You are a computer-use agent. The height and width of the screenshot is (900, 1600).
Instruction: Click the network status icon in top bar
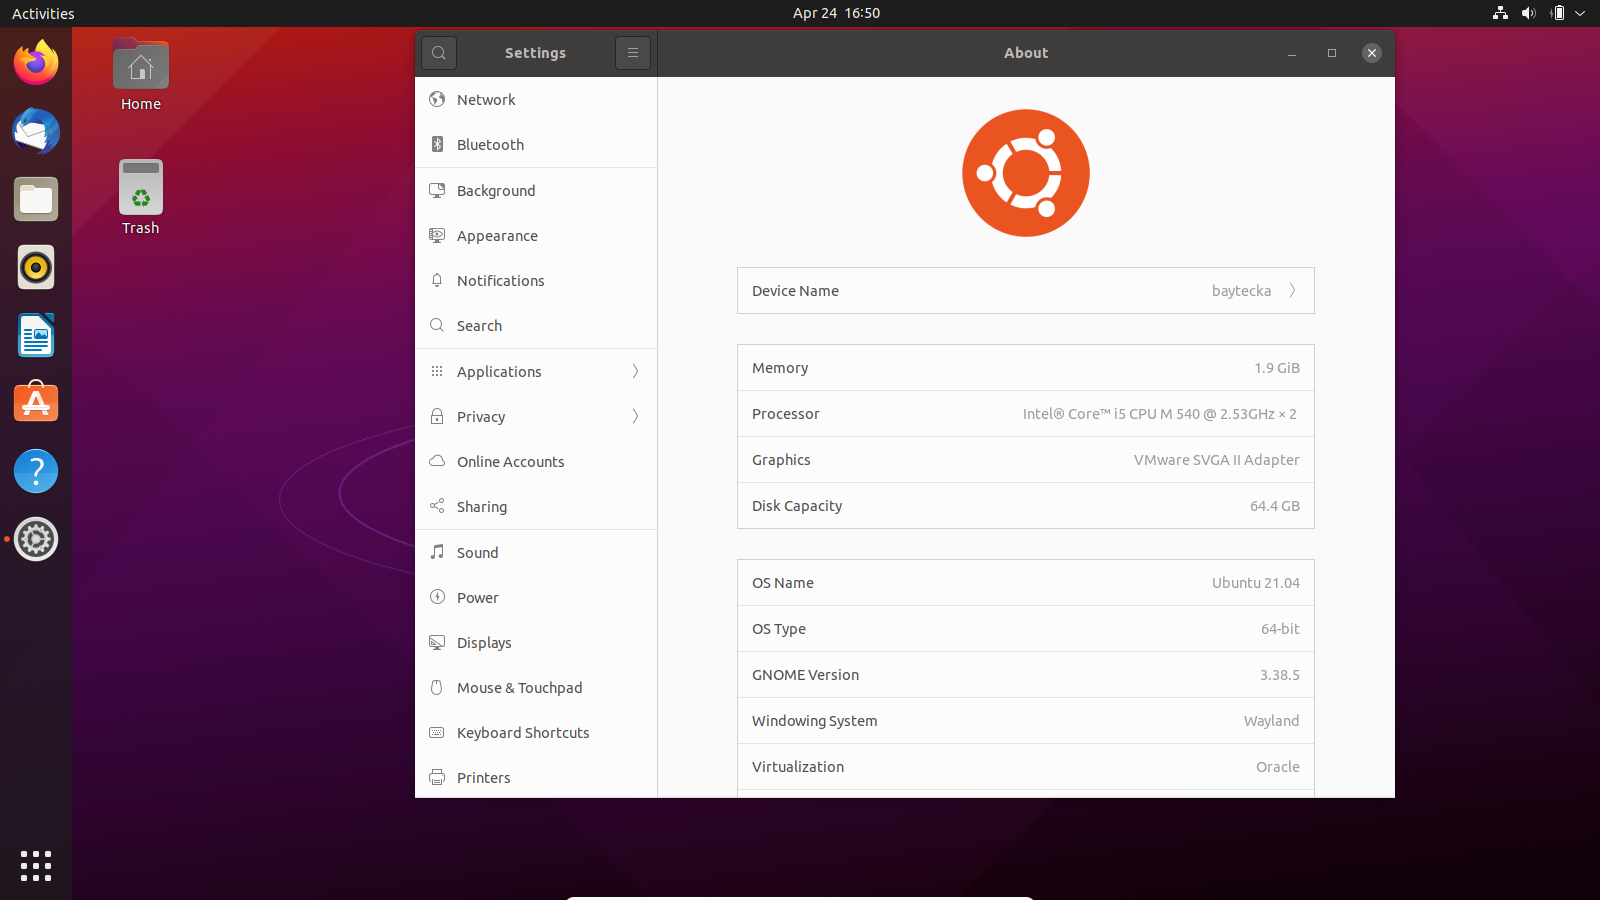pyautogui.click(x=1500, y=13)
